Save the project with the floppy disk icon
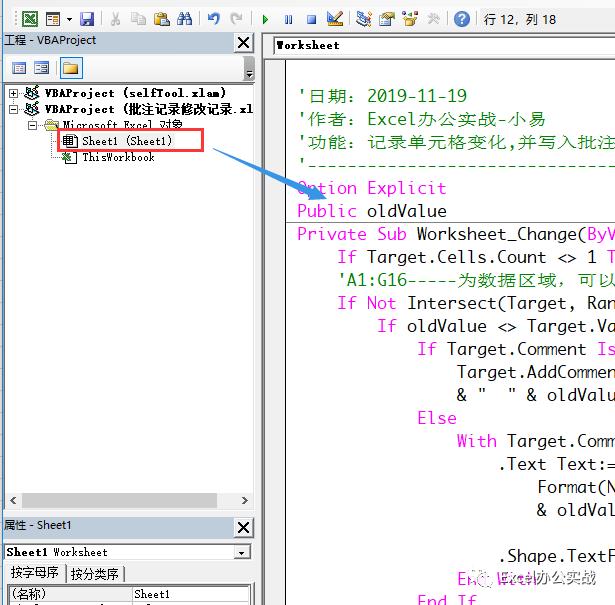The width and height of the screenshot is (615, 605). 86,18
